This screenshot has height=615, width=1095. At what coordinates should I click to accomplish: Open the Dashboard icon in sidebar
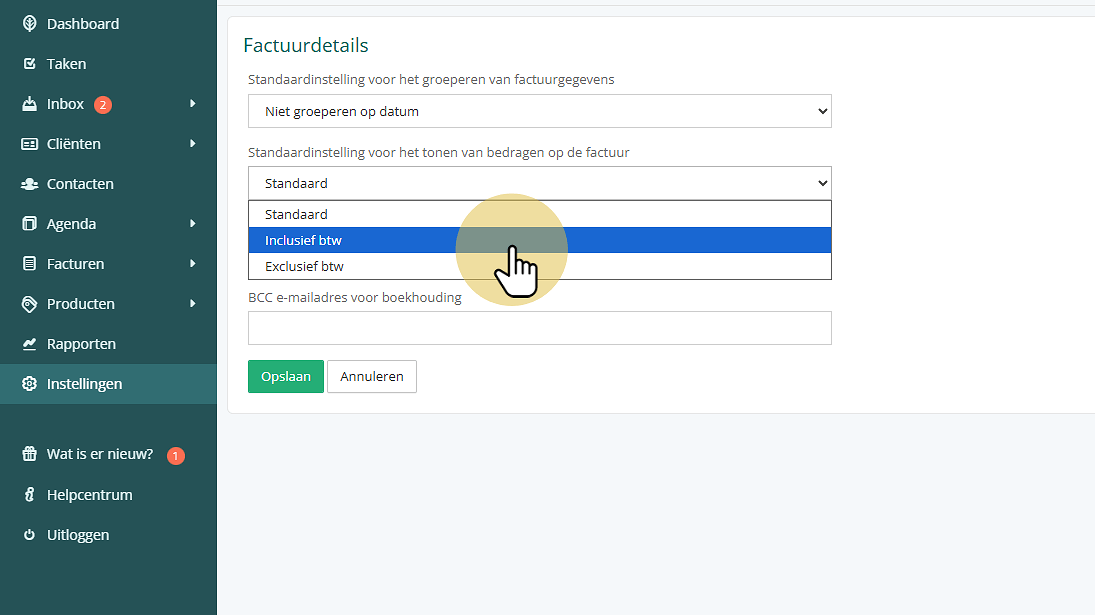(29, 24)
